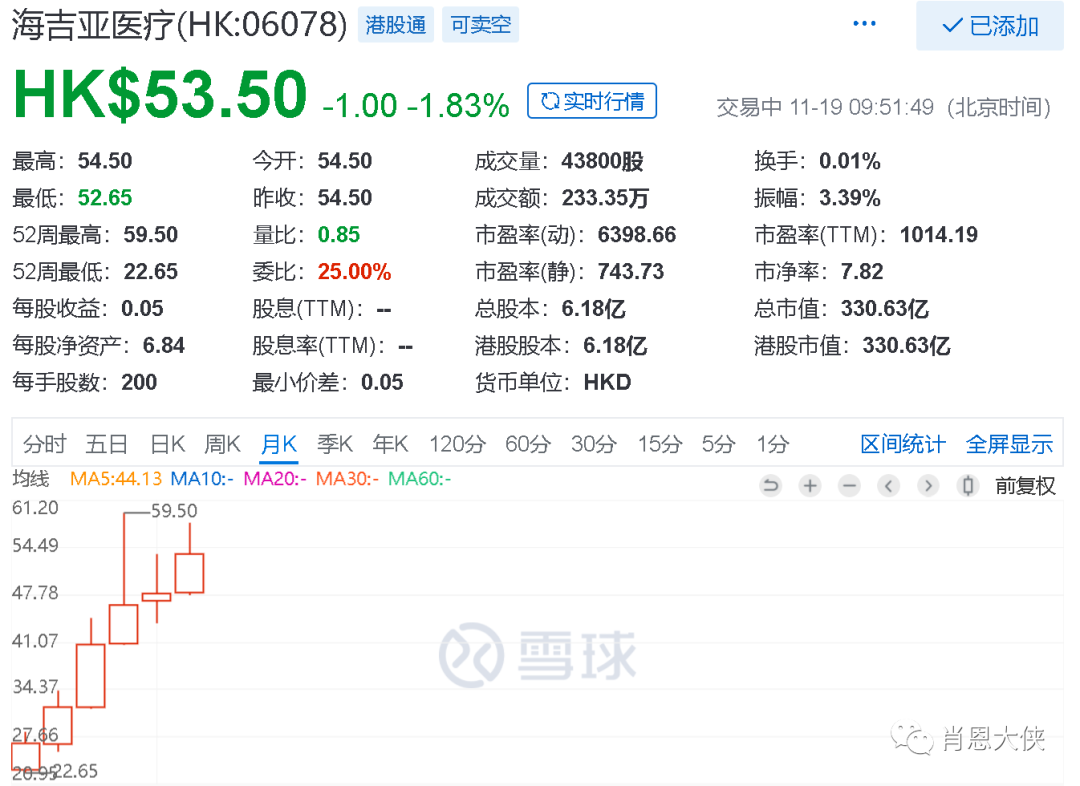Click the stock title 海吉亚医疗(HK:06078)
This screenshot has width=1080, height=786.
[x=179, y=25]
